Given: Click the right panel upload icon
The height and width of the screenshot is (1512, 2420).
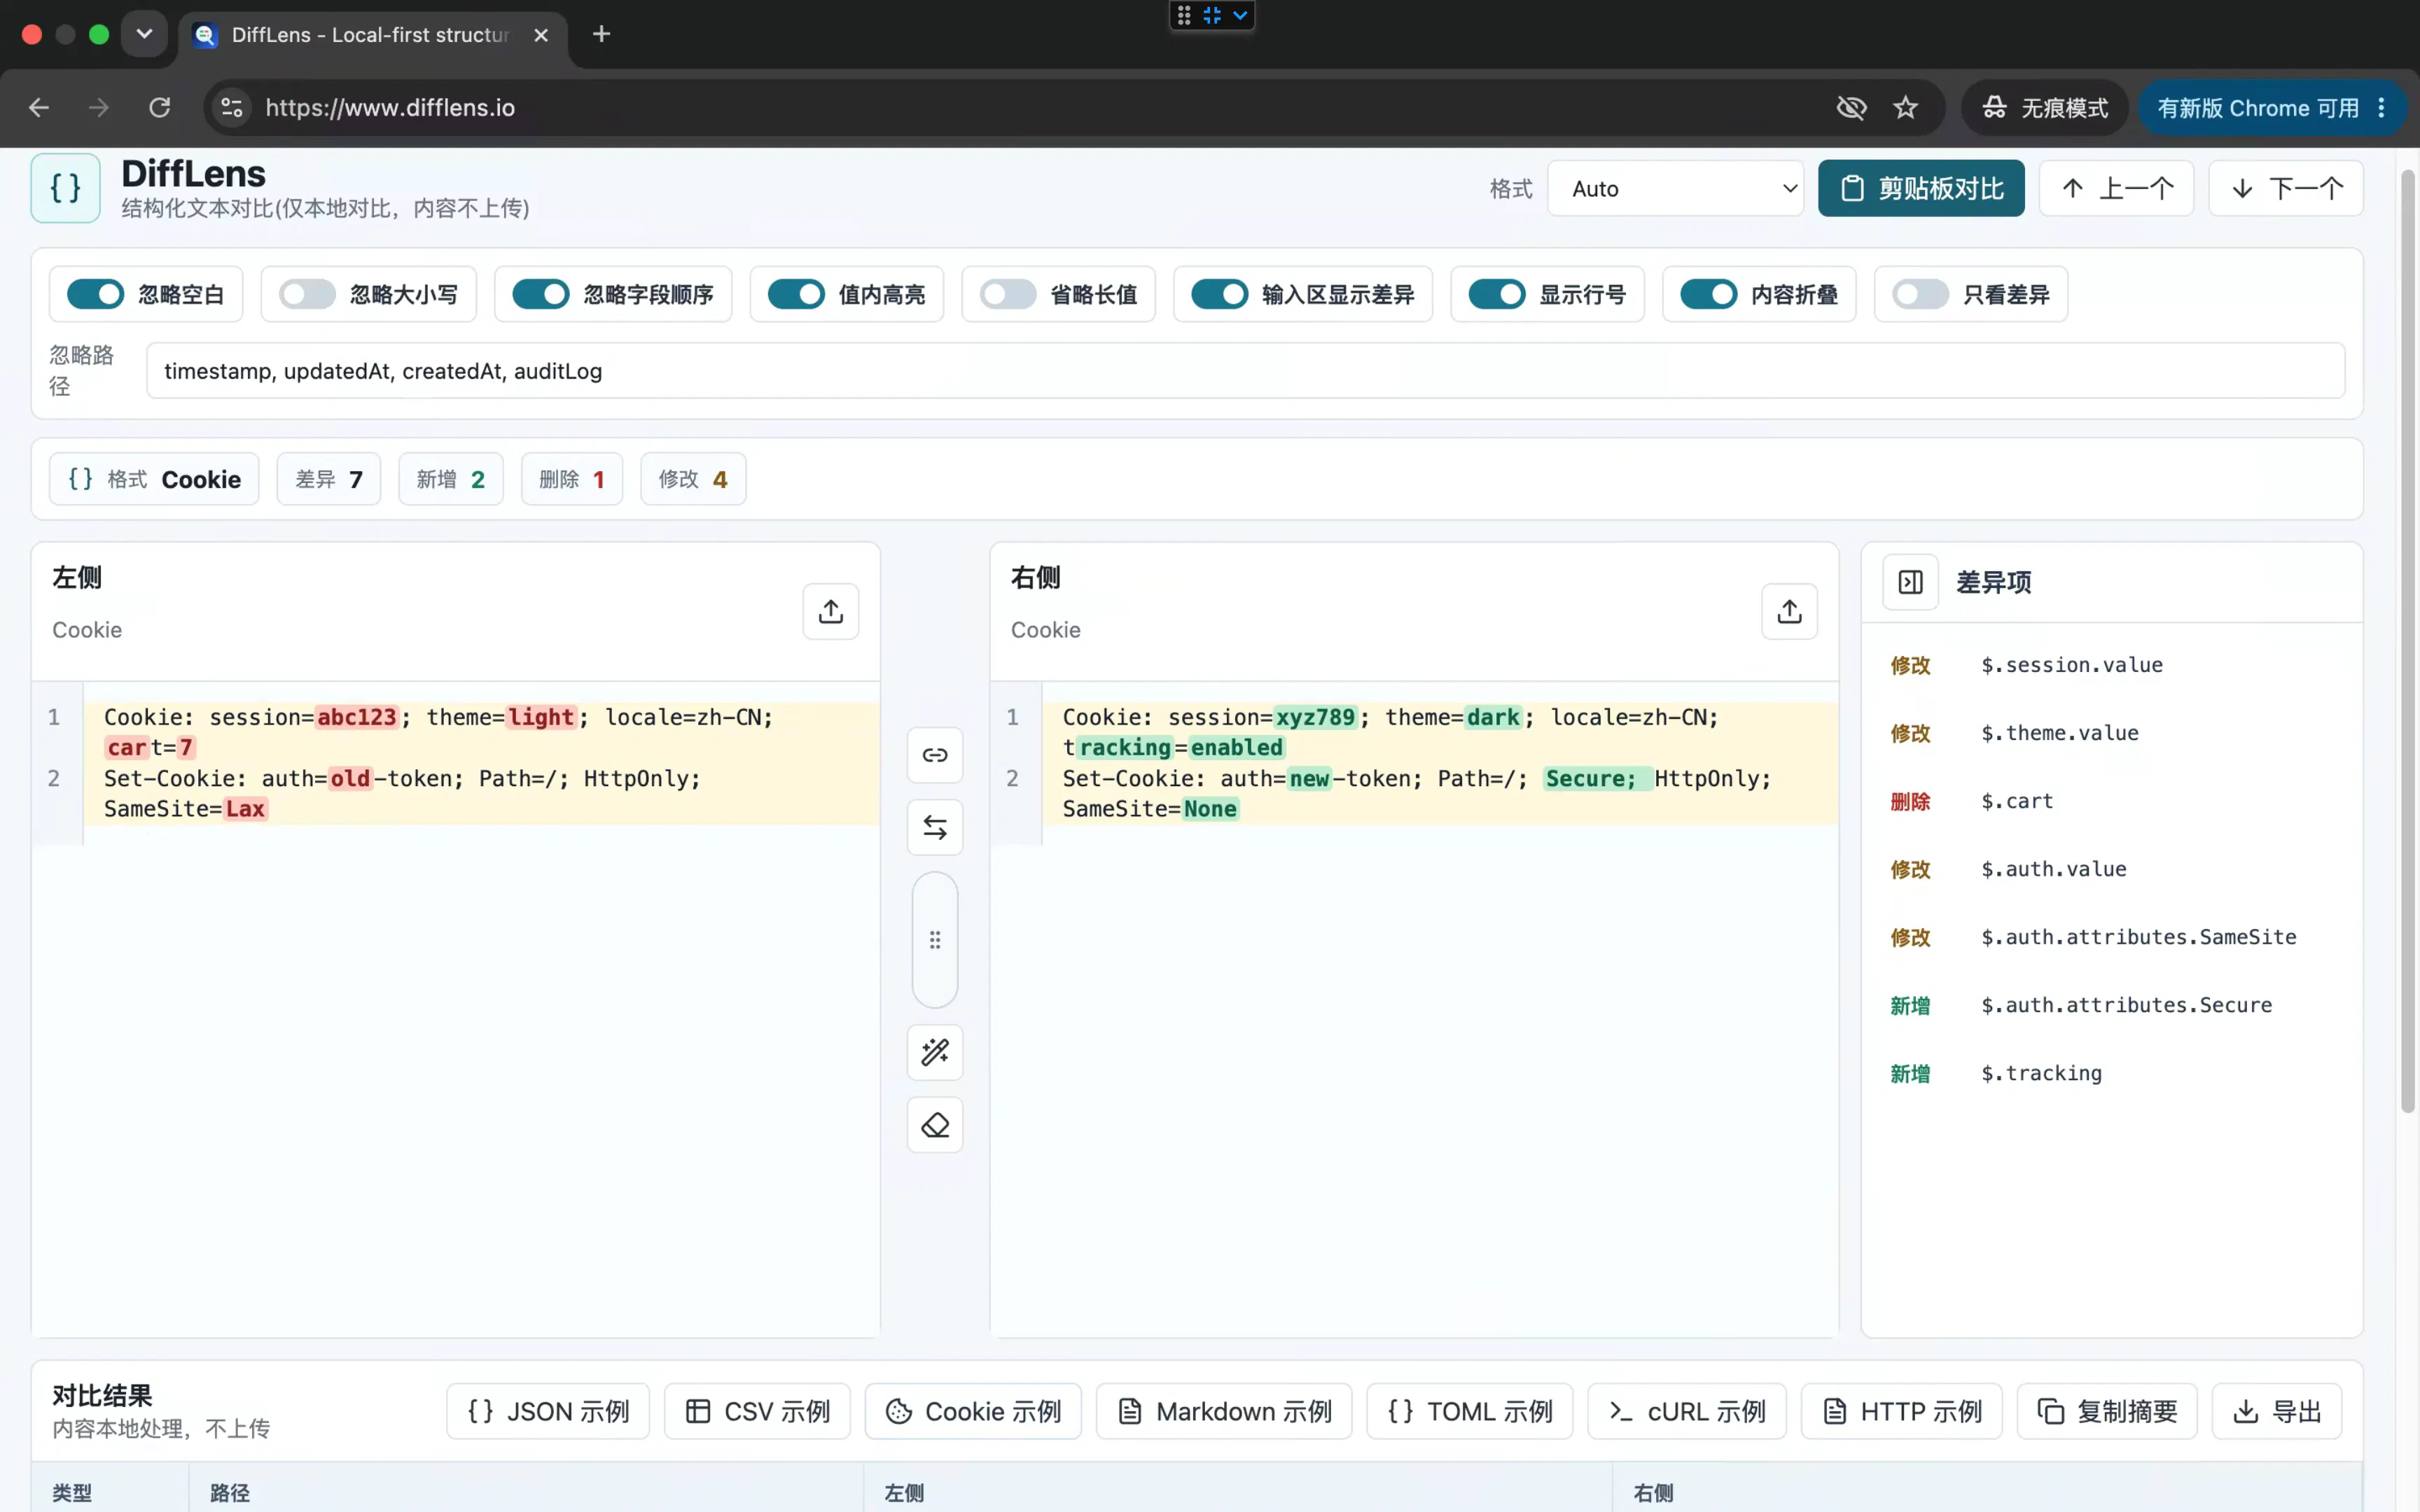Looking at the screenshot, I should [x=1789, y=611].
